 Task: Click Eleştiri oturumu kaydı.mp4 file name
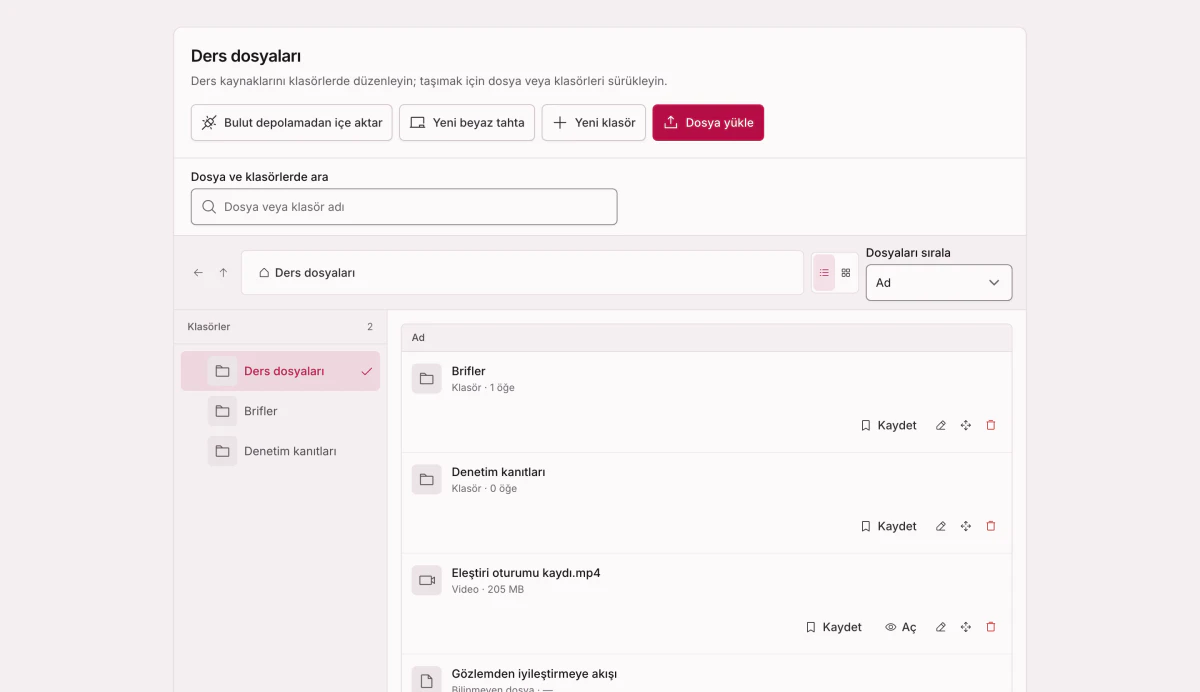click(x=526, y=573)
